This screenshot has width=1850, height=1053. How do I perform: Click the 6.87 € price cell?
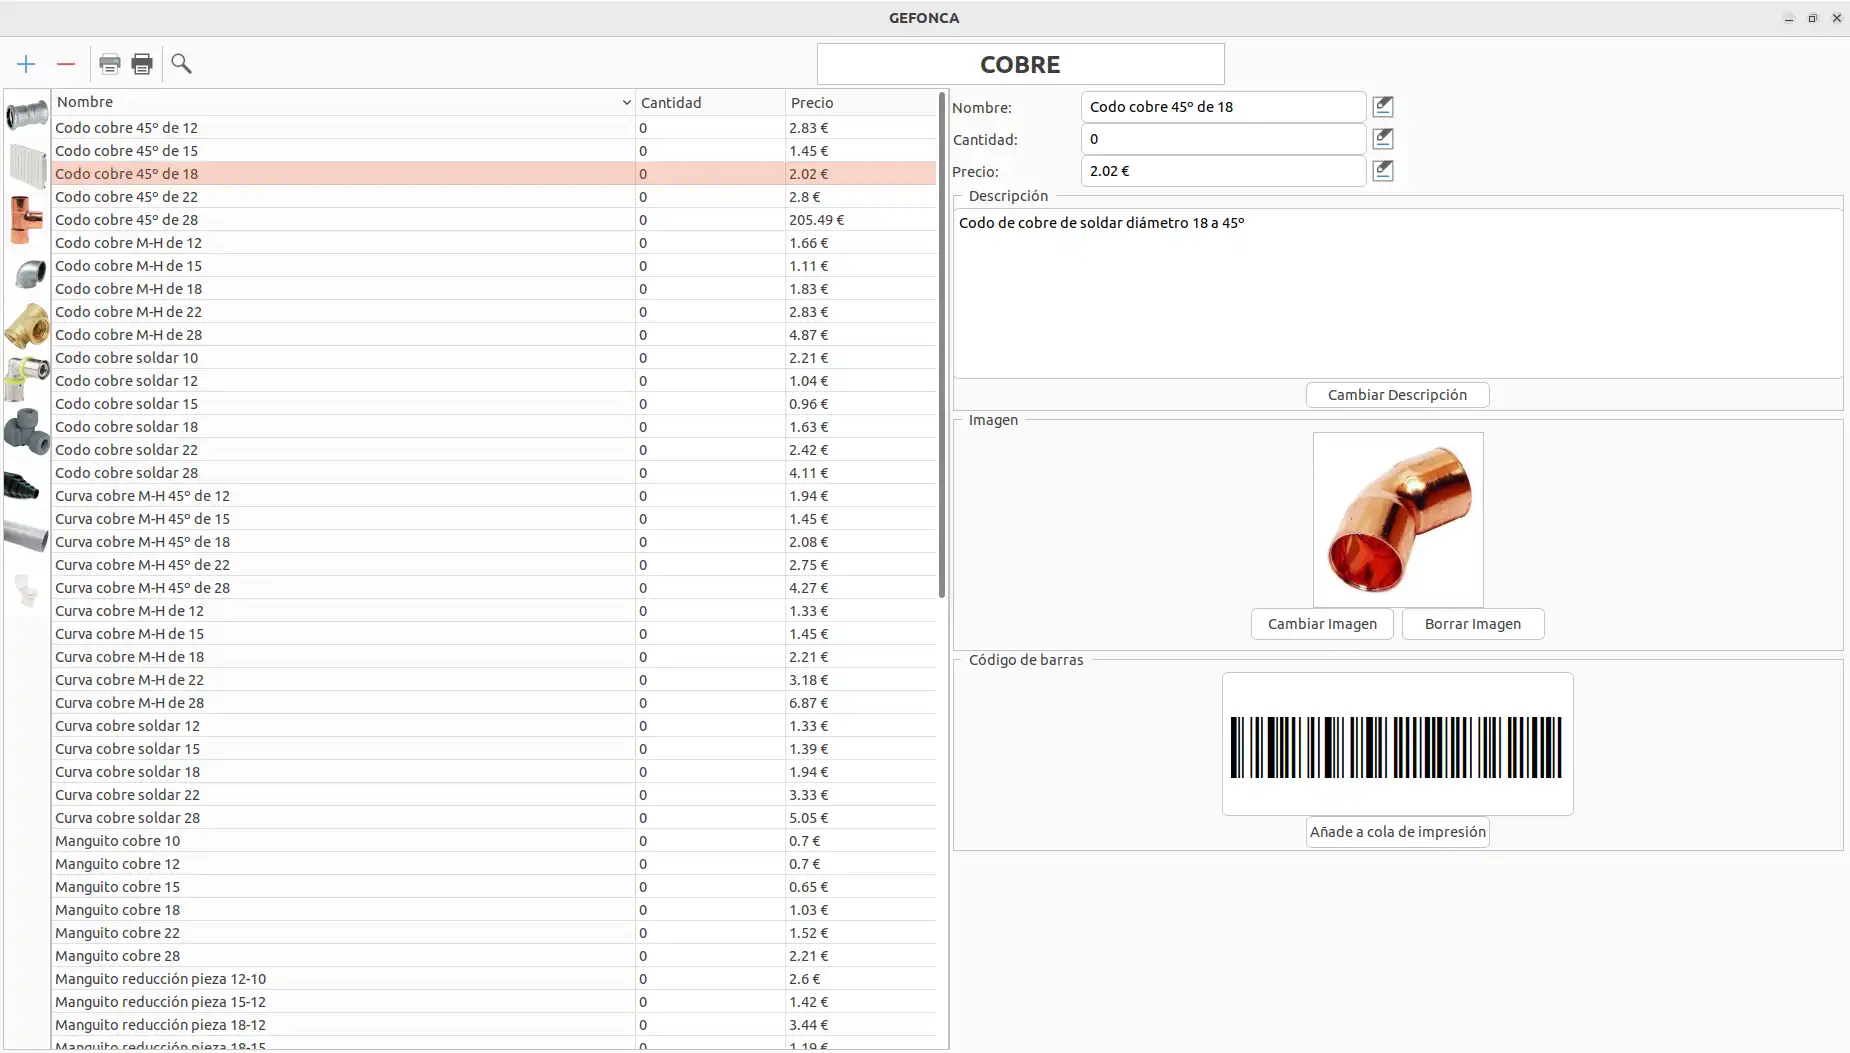[861, 703]
